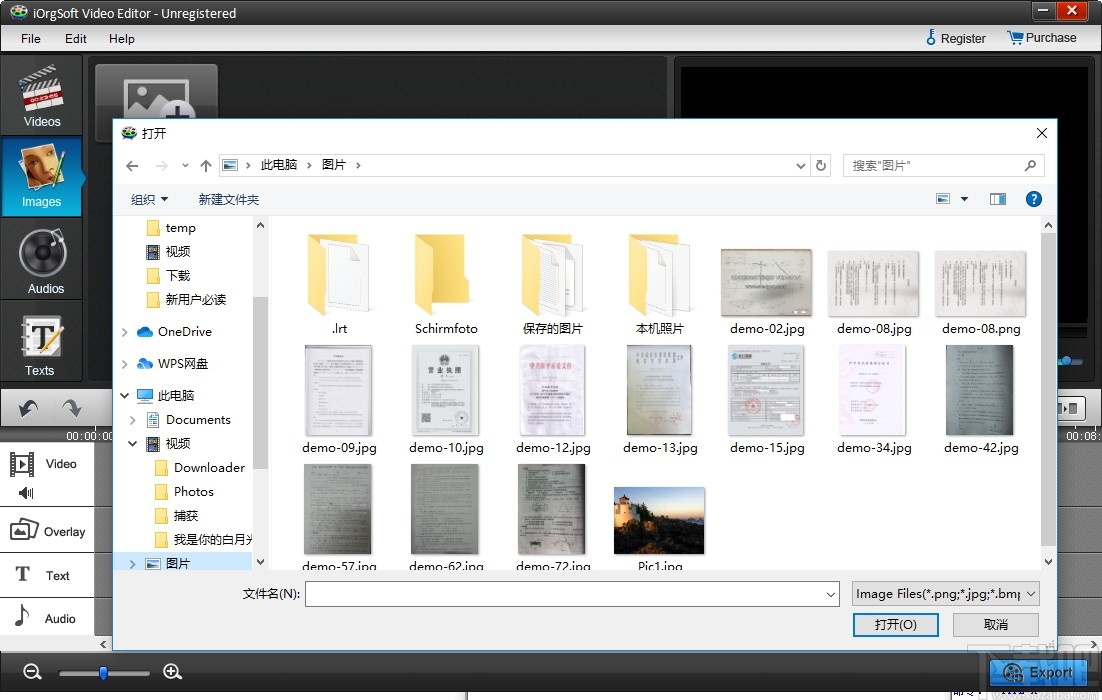Toggle the preview pane in the dialog
Screen dimensions: 1102x700
997,199
